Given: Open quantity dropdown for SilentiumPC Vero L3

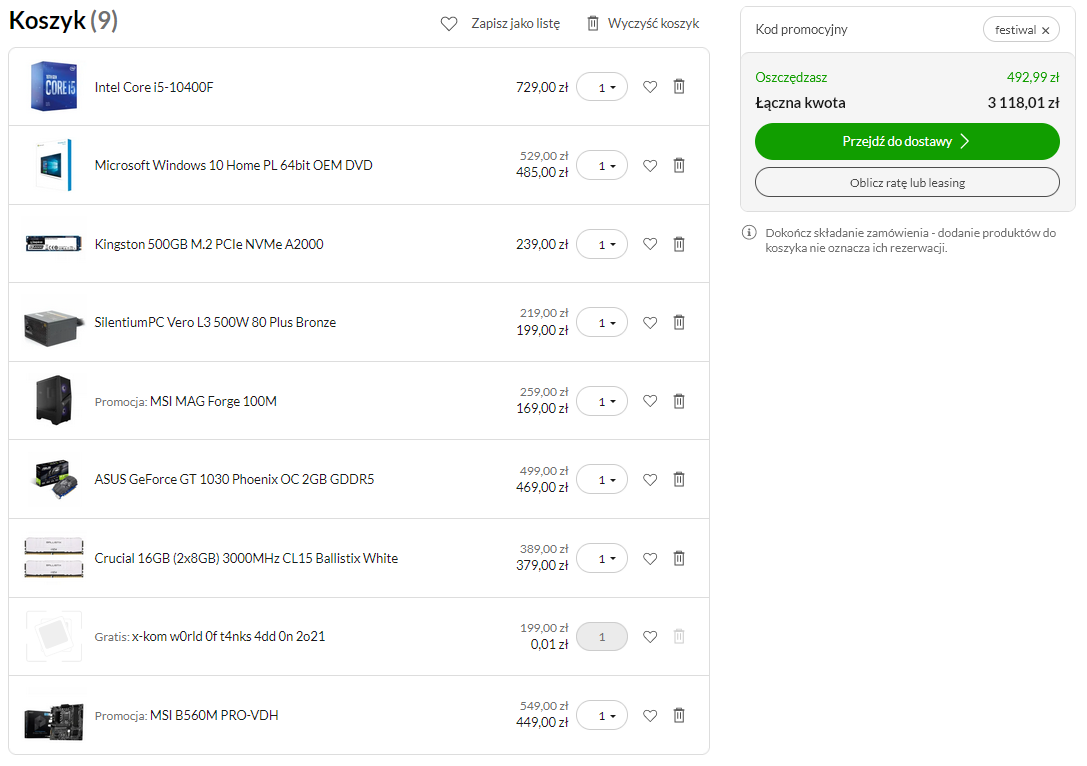Looking at the screenshot, I should point(602,323).
